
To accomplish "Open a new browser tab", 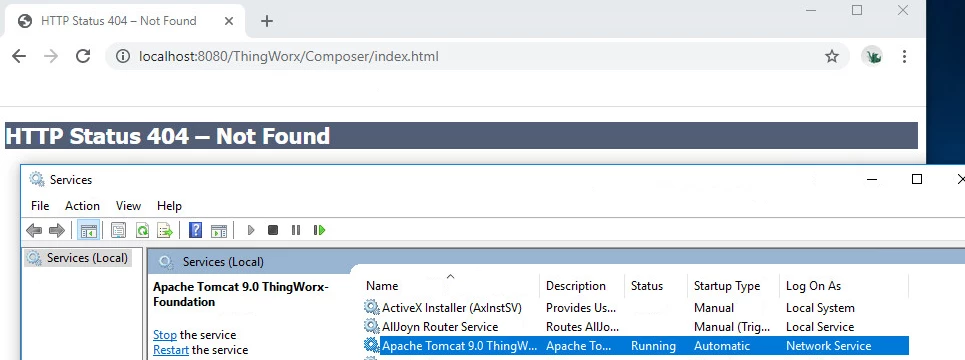I will click(x=266, y=21).
